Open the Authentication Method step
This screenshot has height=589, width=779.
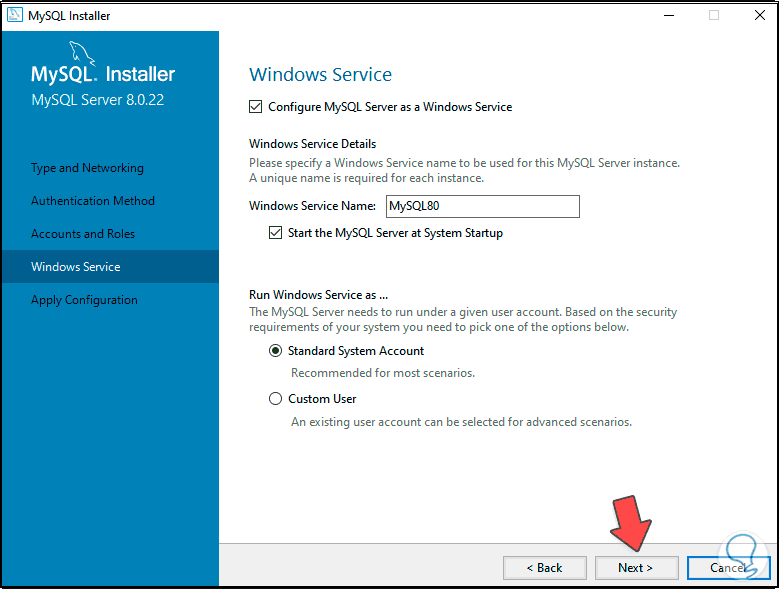(93, 201)
